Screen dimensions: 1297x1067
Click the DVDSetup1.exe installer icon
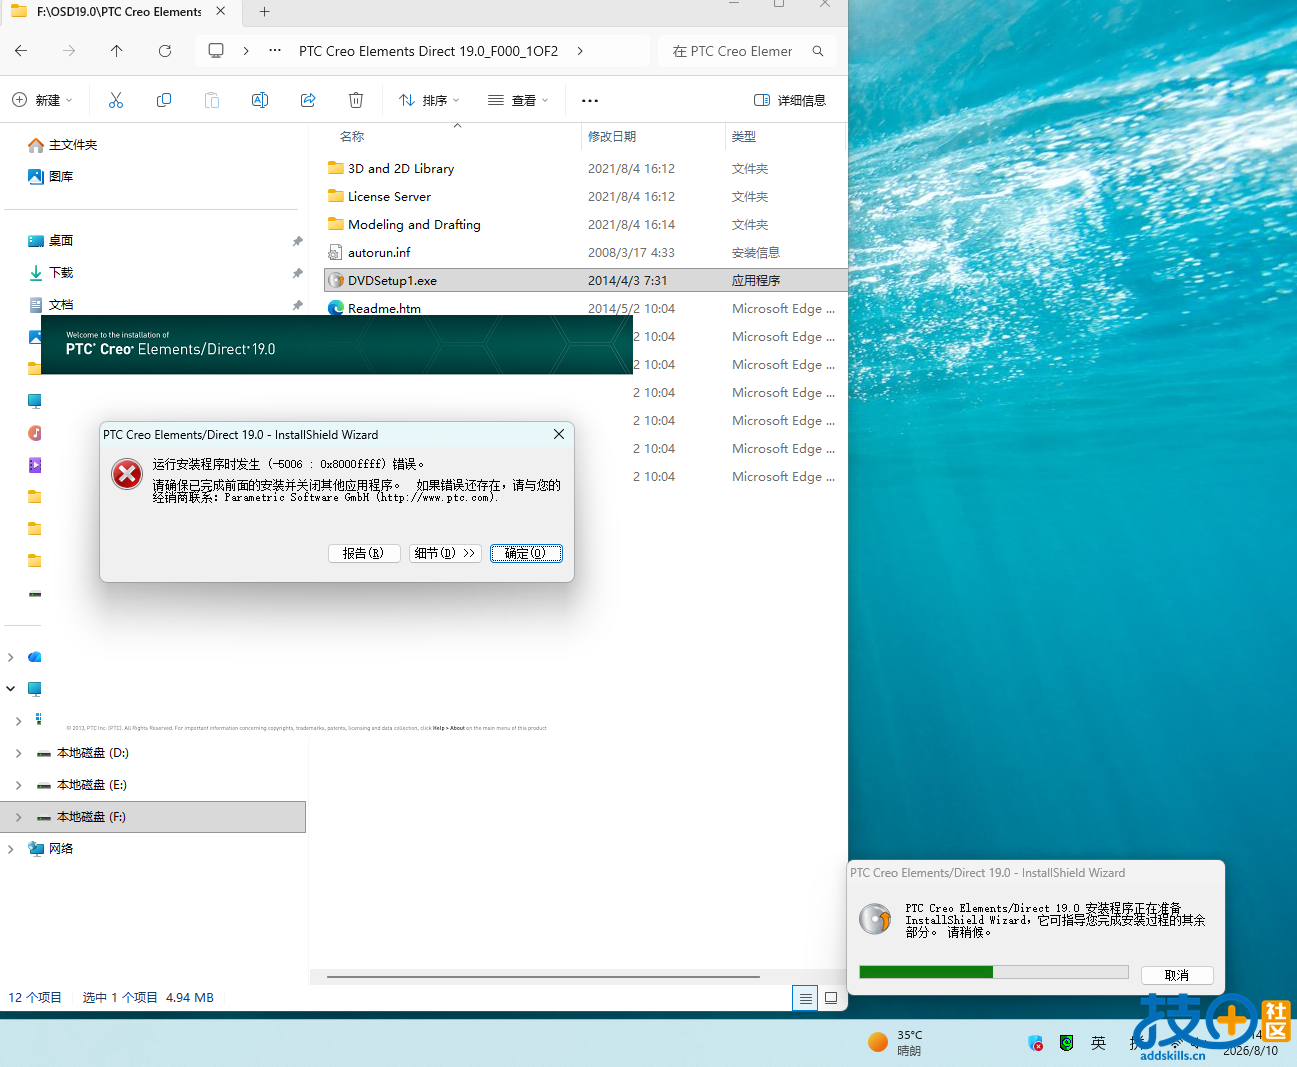point(336,280)
